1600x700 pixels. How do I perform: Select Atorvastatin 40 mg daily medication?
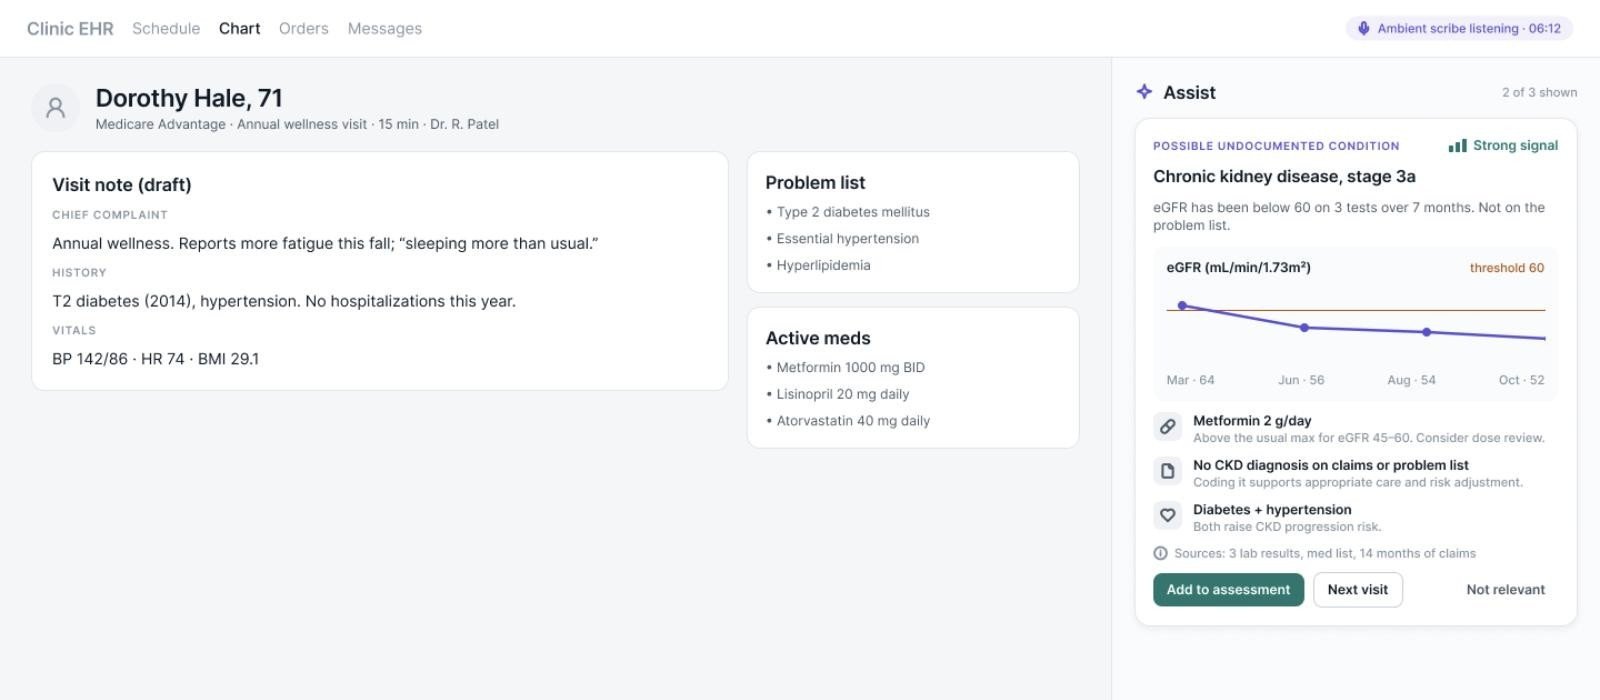[848, 421]
